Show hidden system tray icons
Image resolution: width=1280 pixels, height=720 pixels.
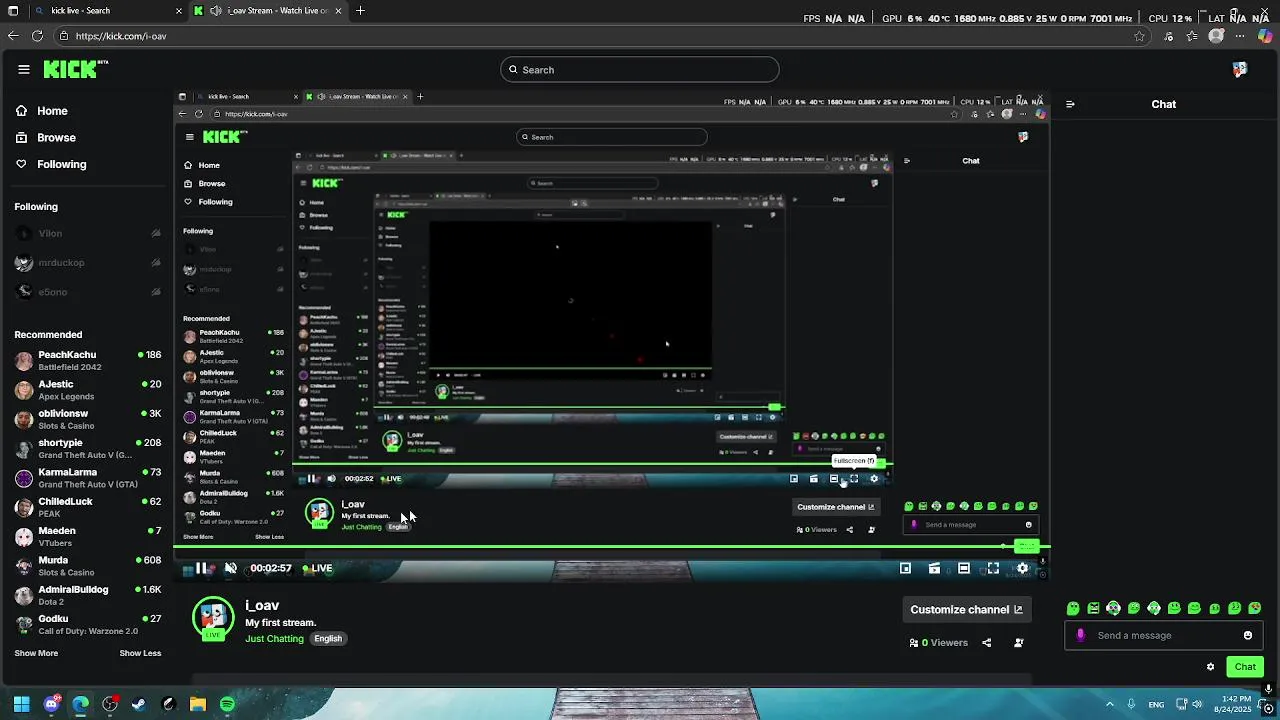coord(1109,704)
